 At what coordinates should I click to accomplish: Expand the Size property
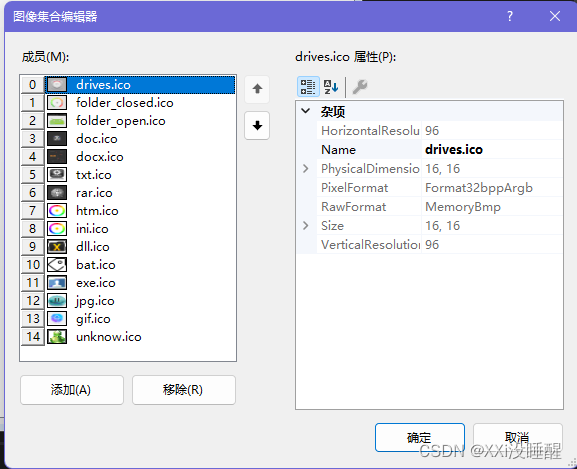pyautogui.click(x=305, y=225)
